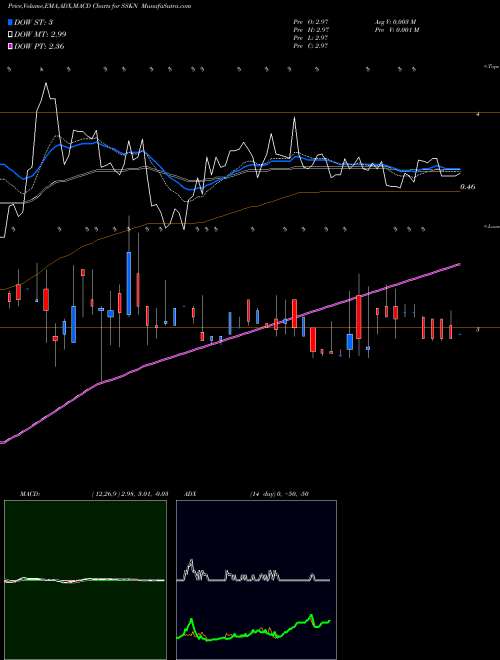Viewport: 500px width, 660px height.
Task: Click the 'Pre C: 2.97' close value
Action: point(311,46)
